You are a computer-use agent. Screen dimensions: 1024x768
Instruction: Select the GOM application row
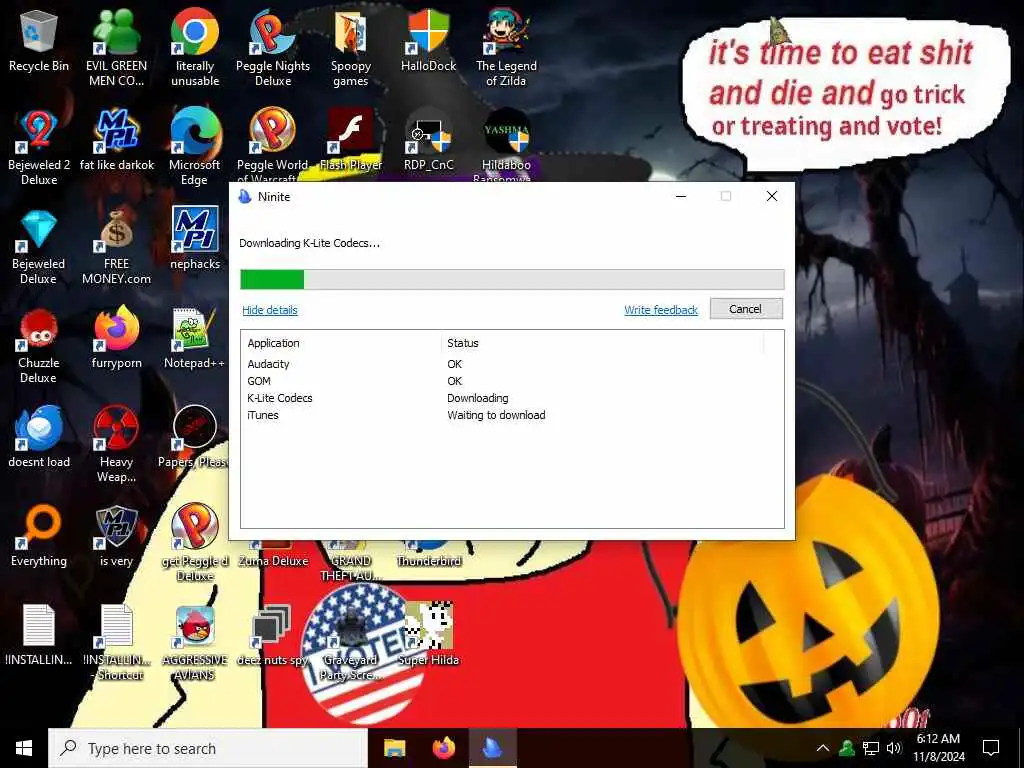[x=511, y=381]
